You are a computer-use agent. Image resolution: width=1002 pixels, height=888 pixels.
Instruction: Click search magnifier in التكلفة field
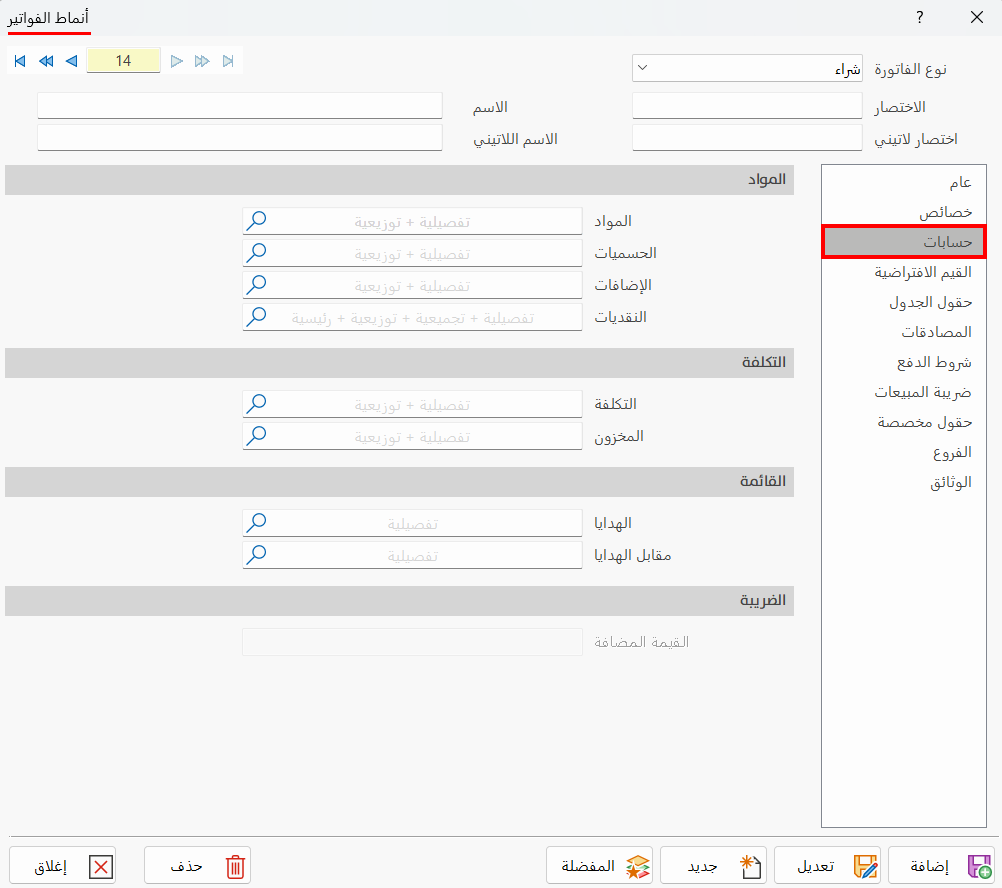click(256, 404)
